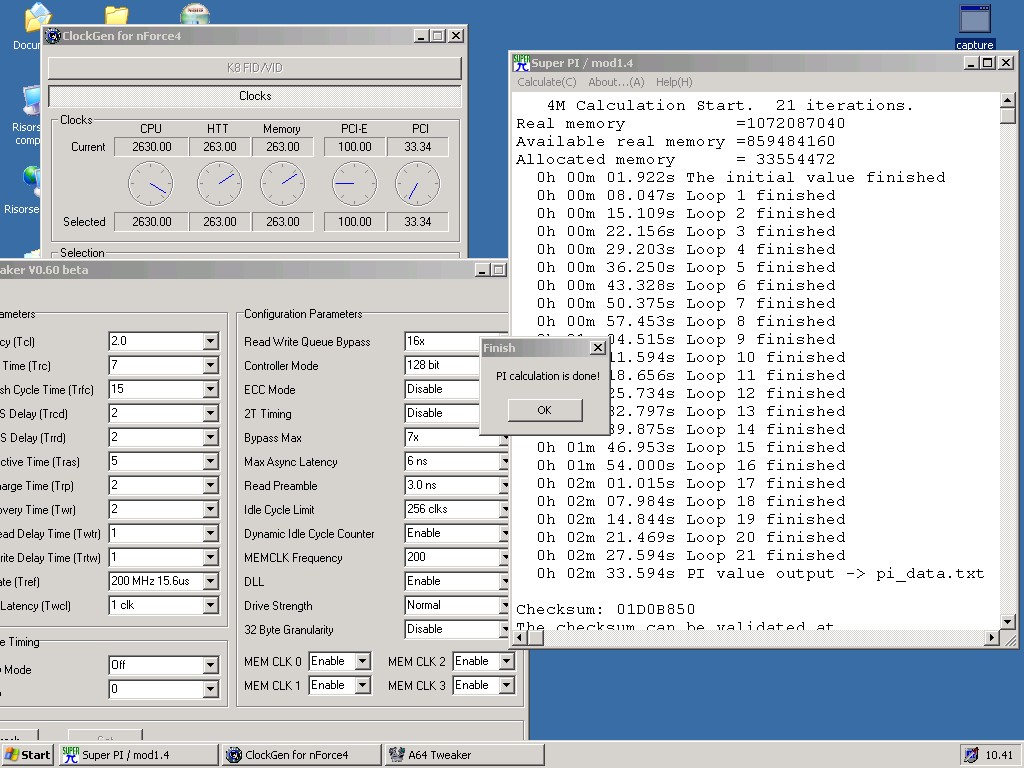This screenshot has height=768, width=1024.
Task: Click the Current CPU clock value 2630.00
Action: pos(152,147)
